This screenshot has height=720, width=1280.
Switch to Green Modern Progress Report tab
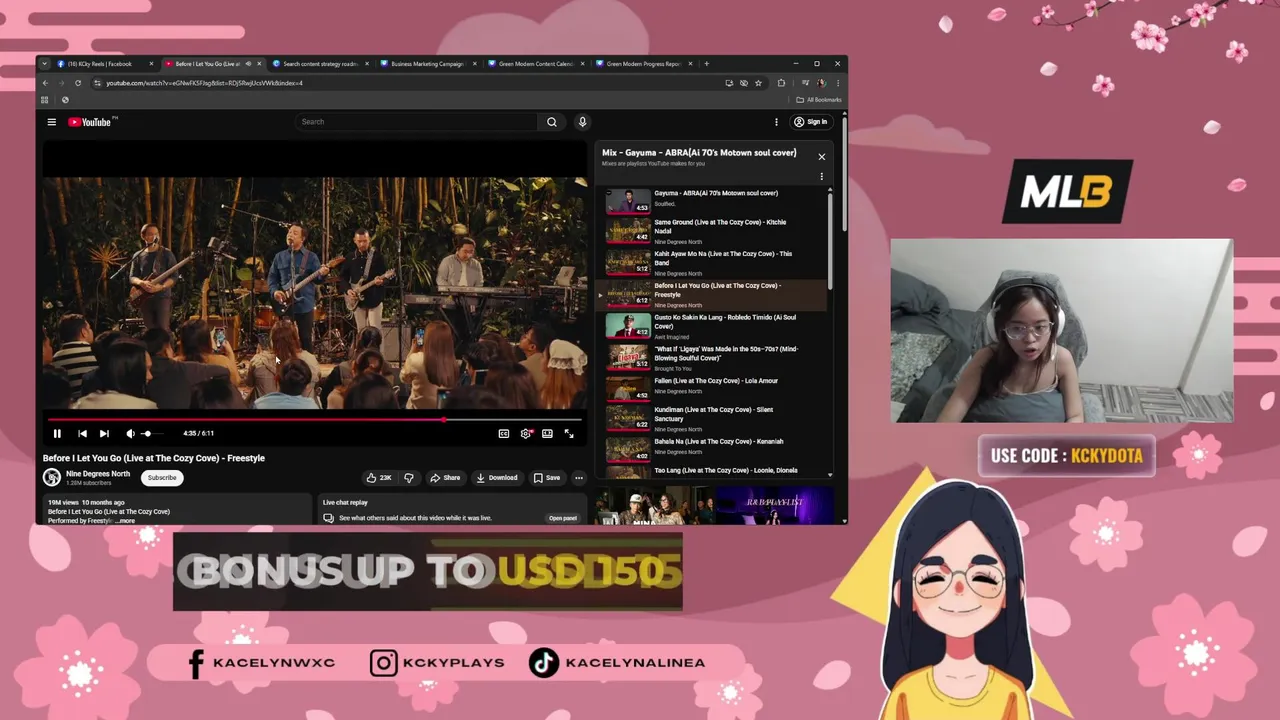click(643, 64)
